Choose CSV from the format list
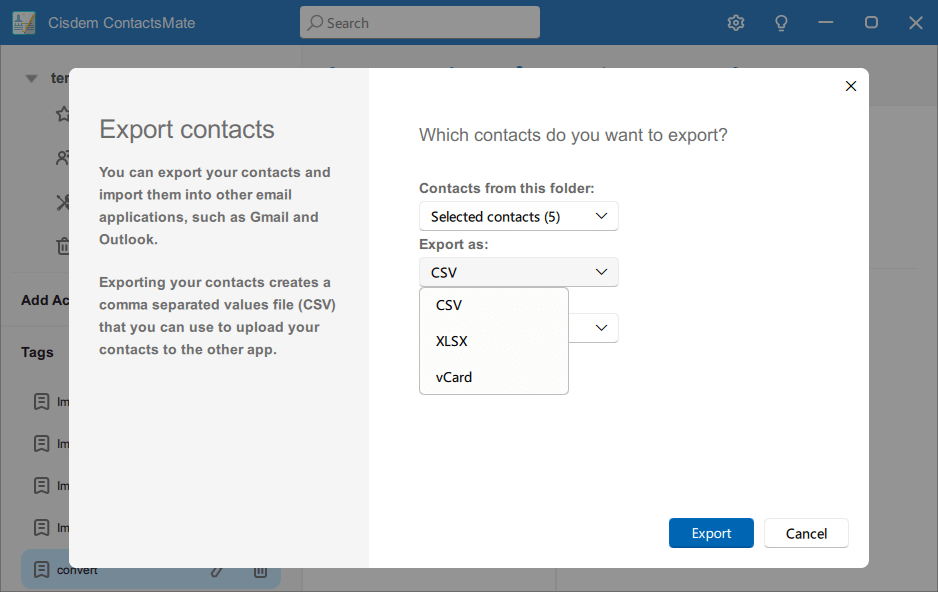The height and width of the screenshot is (592, 938). (449, 305)
